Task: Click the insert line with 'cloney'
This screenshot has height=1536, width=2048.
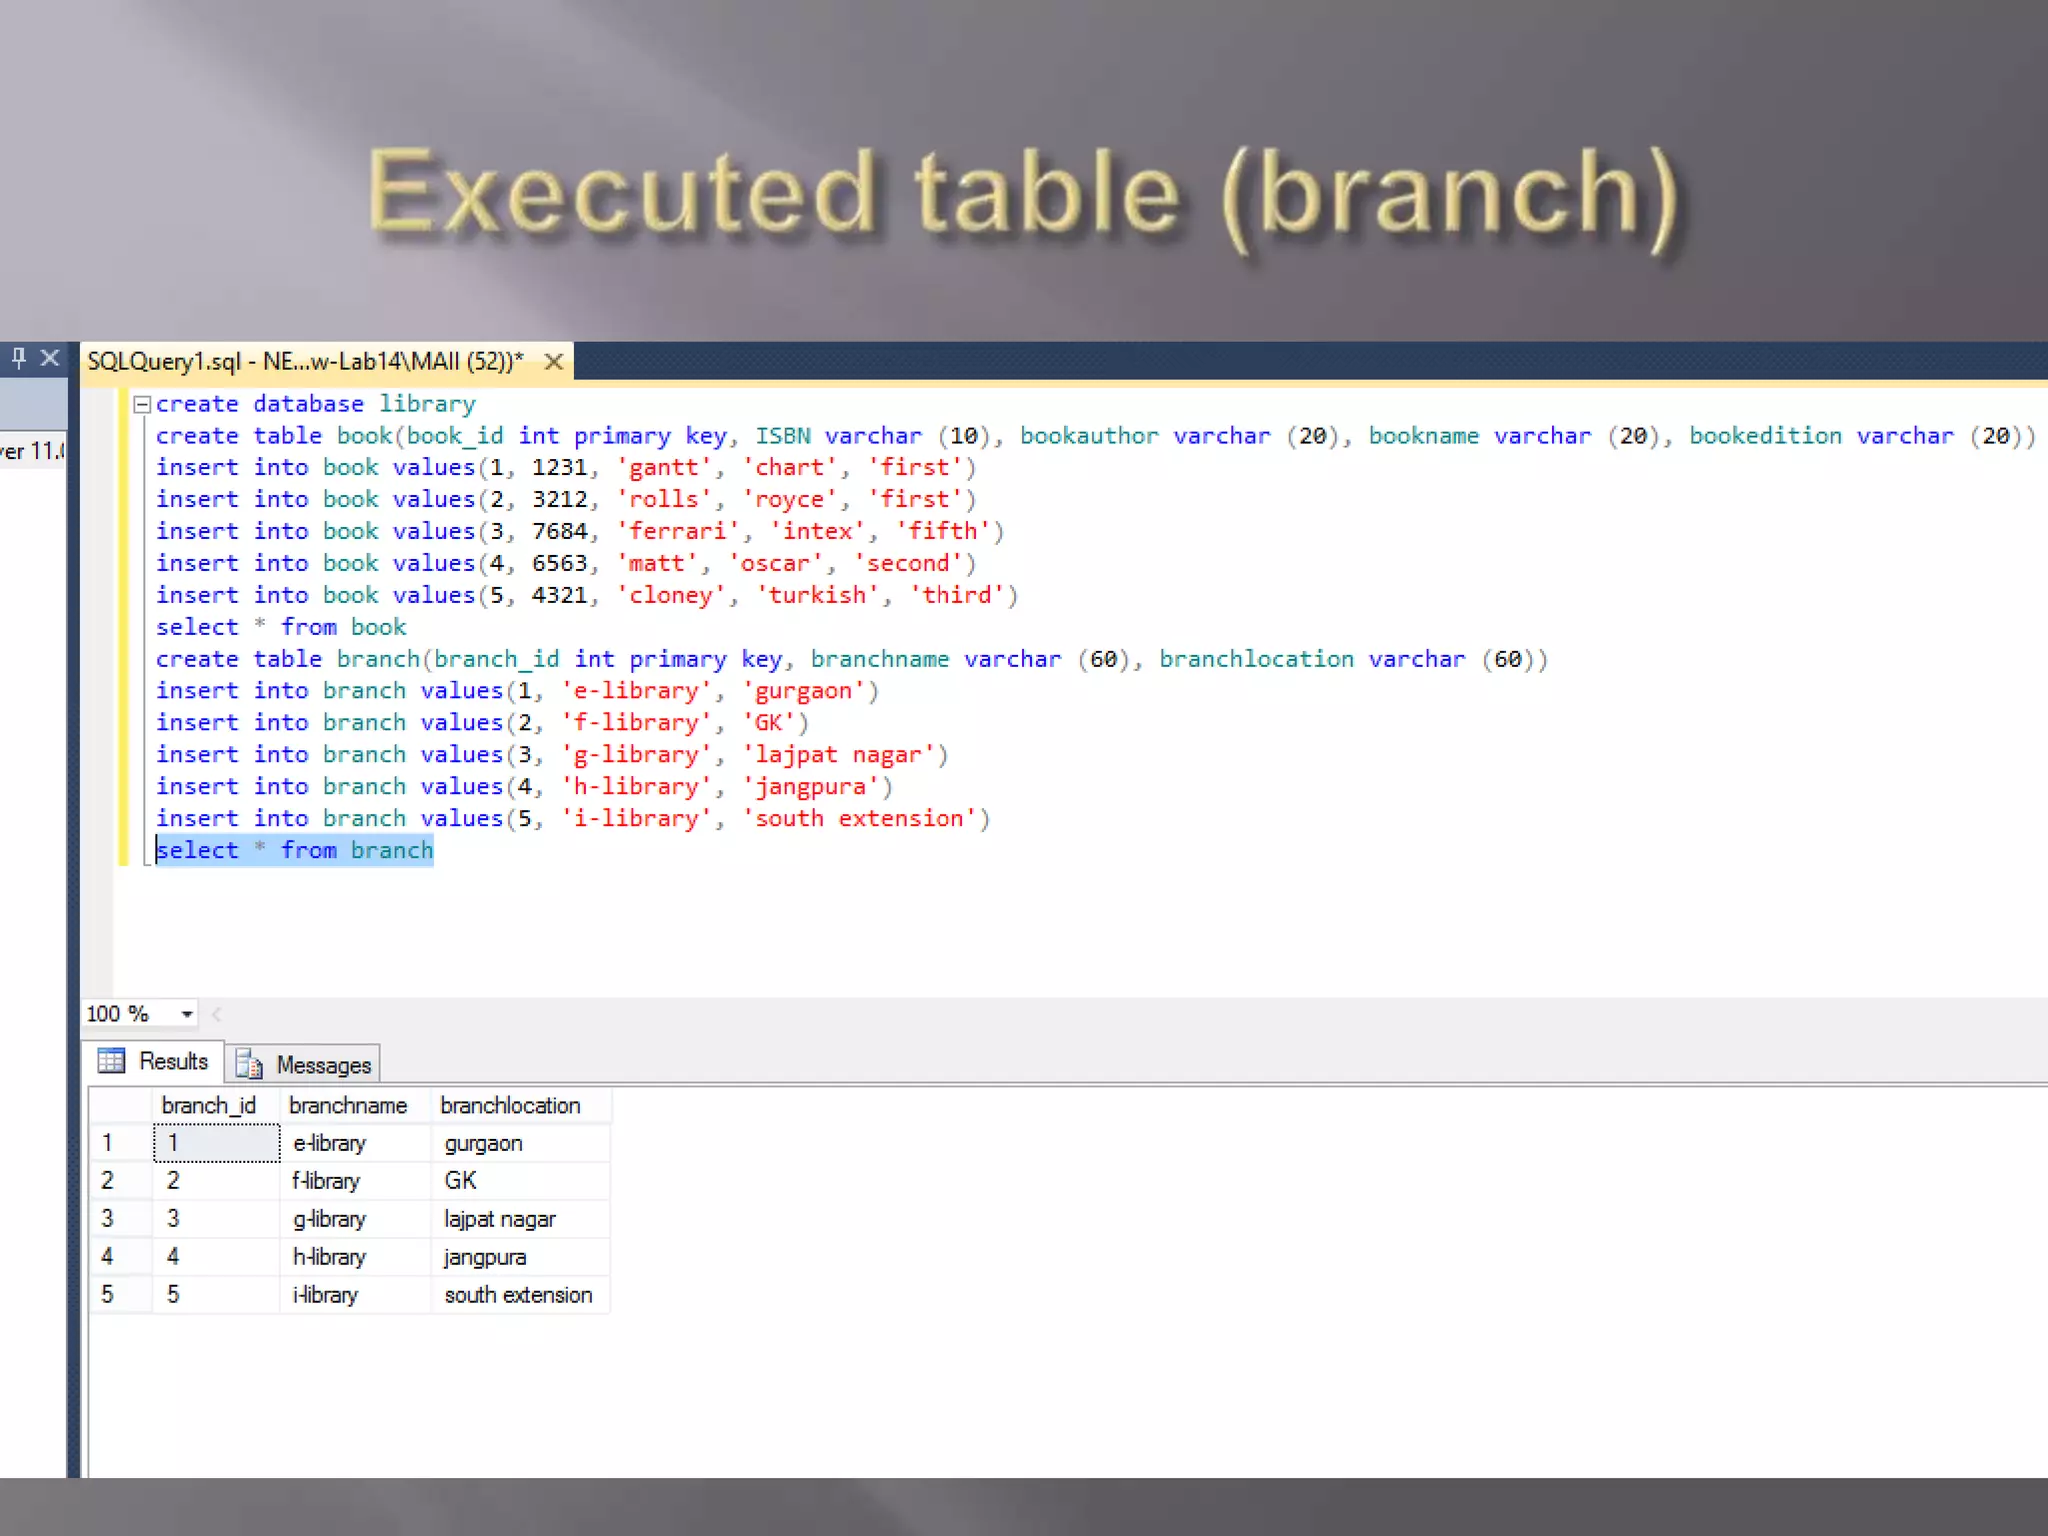Action: click(587, 595)
